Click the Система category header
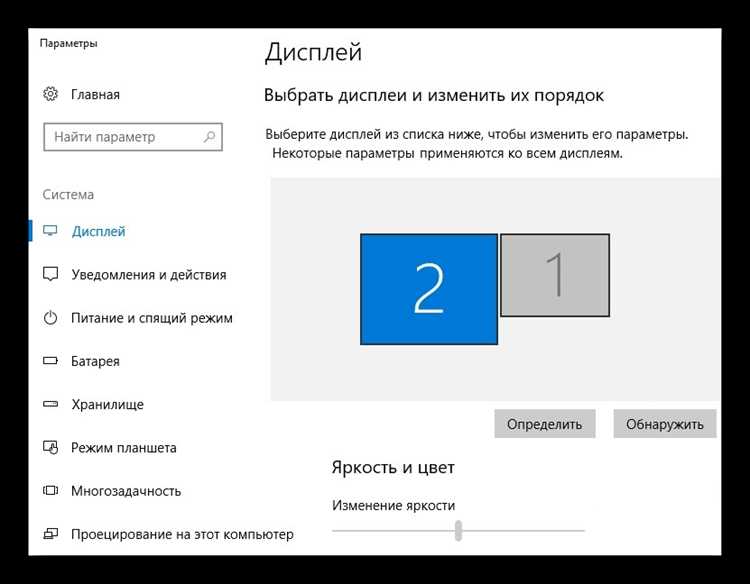This screenshot has width=750, height=584. coord(68,195)
